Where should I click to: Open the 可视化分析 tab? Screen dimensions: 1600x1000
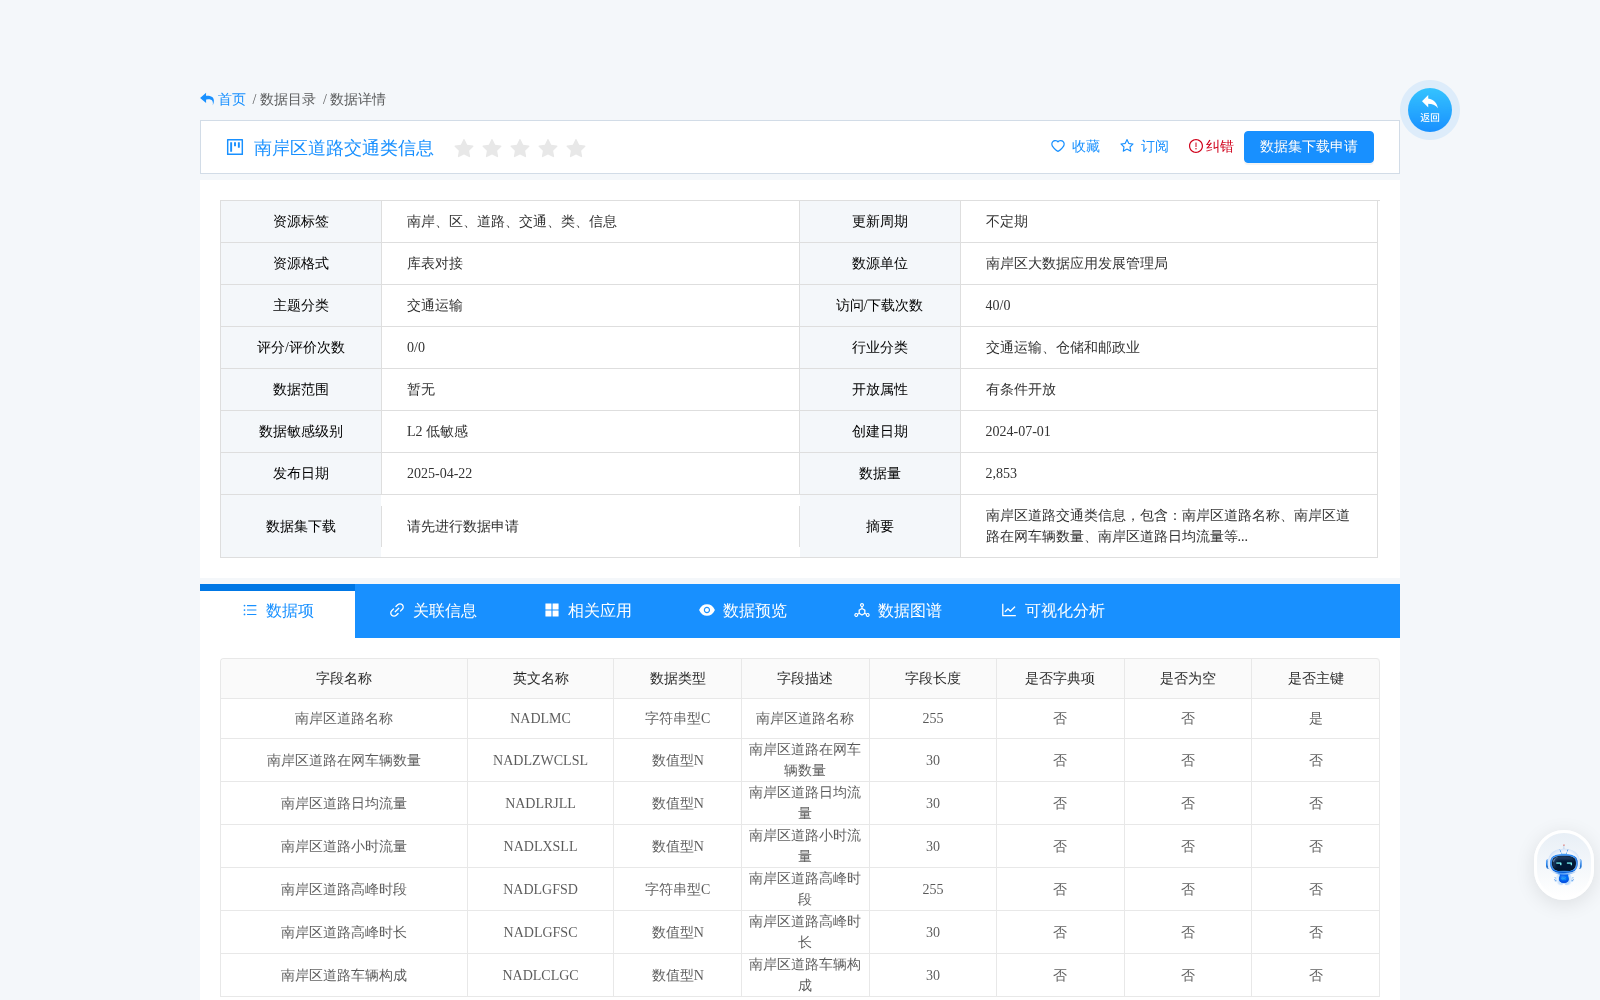coord(1053,611)
